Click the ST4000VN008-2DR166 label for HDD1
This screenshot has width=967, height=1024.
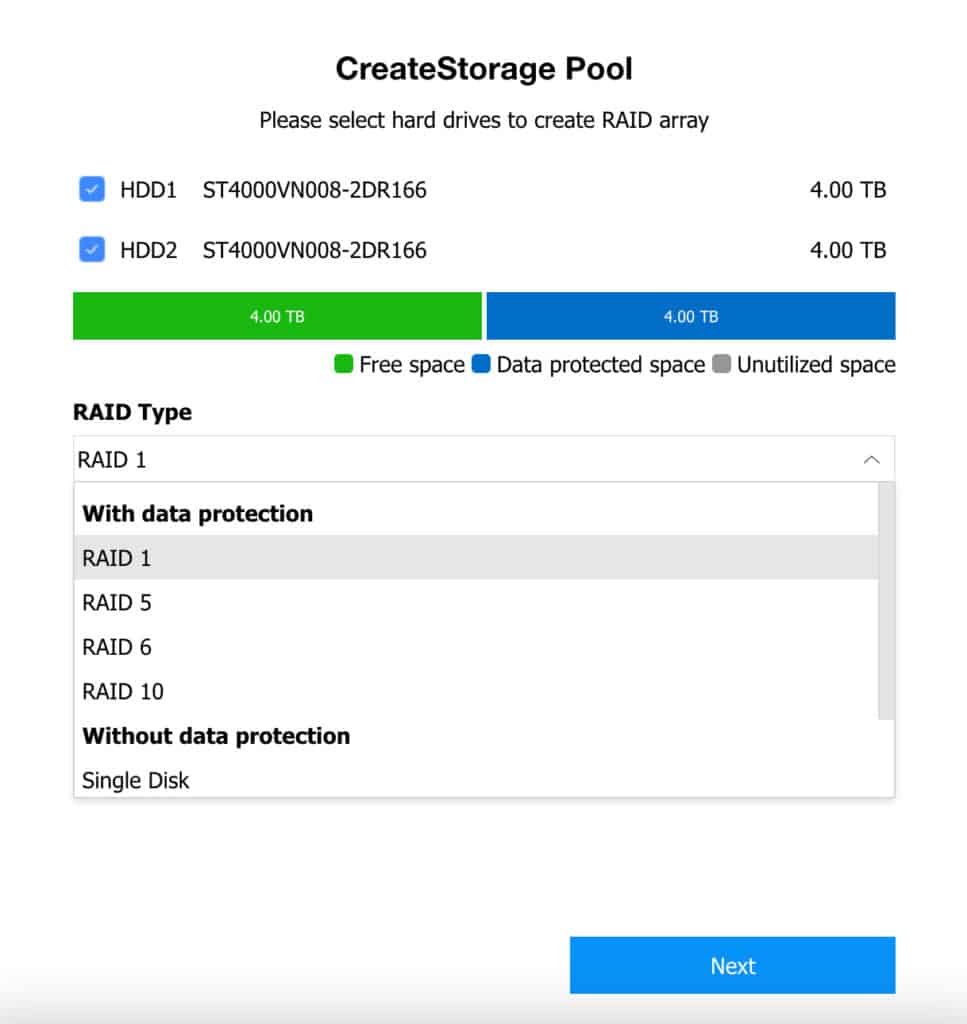tap(315, 189)
